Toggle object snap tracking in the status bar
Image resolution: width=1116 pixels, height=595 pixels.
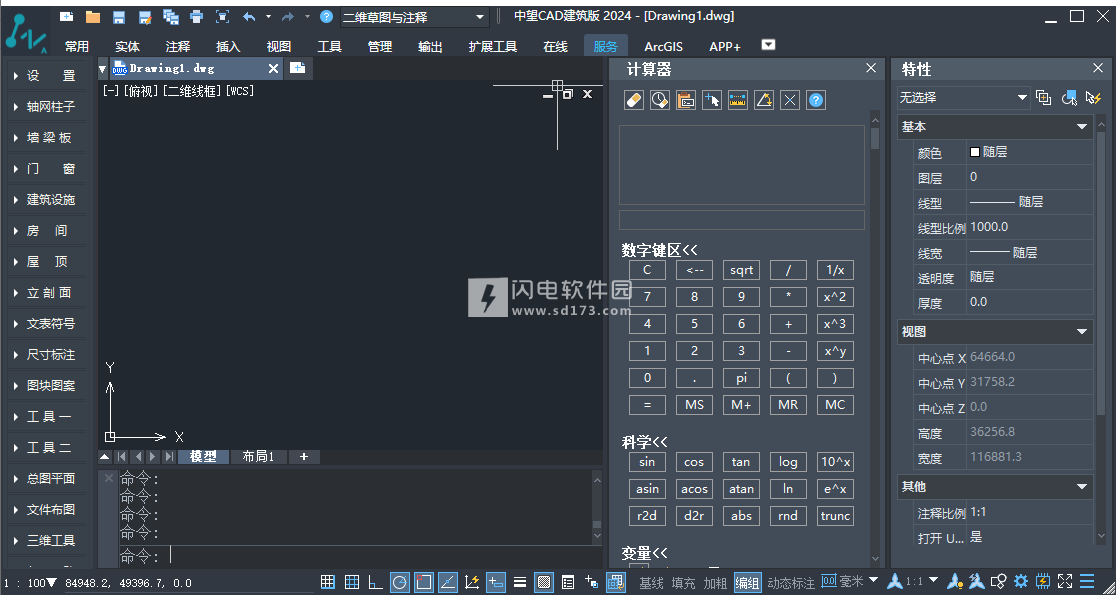(x=448, y=582)
